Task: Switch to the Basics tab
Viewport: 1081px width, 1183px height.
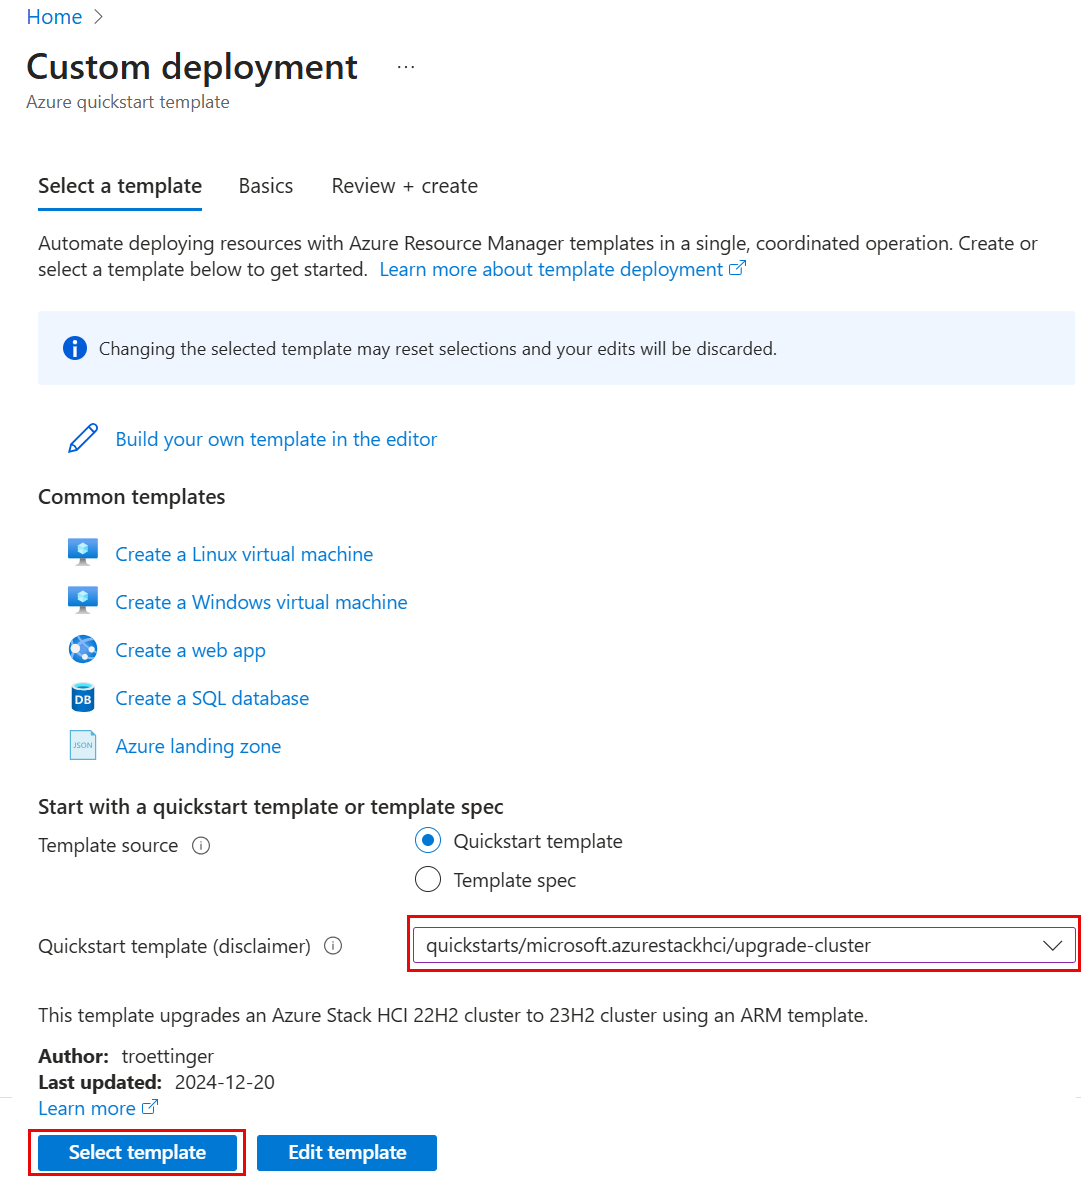Action: pyautogui.click(x=266, y=186)
